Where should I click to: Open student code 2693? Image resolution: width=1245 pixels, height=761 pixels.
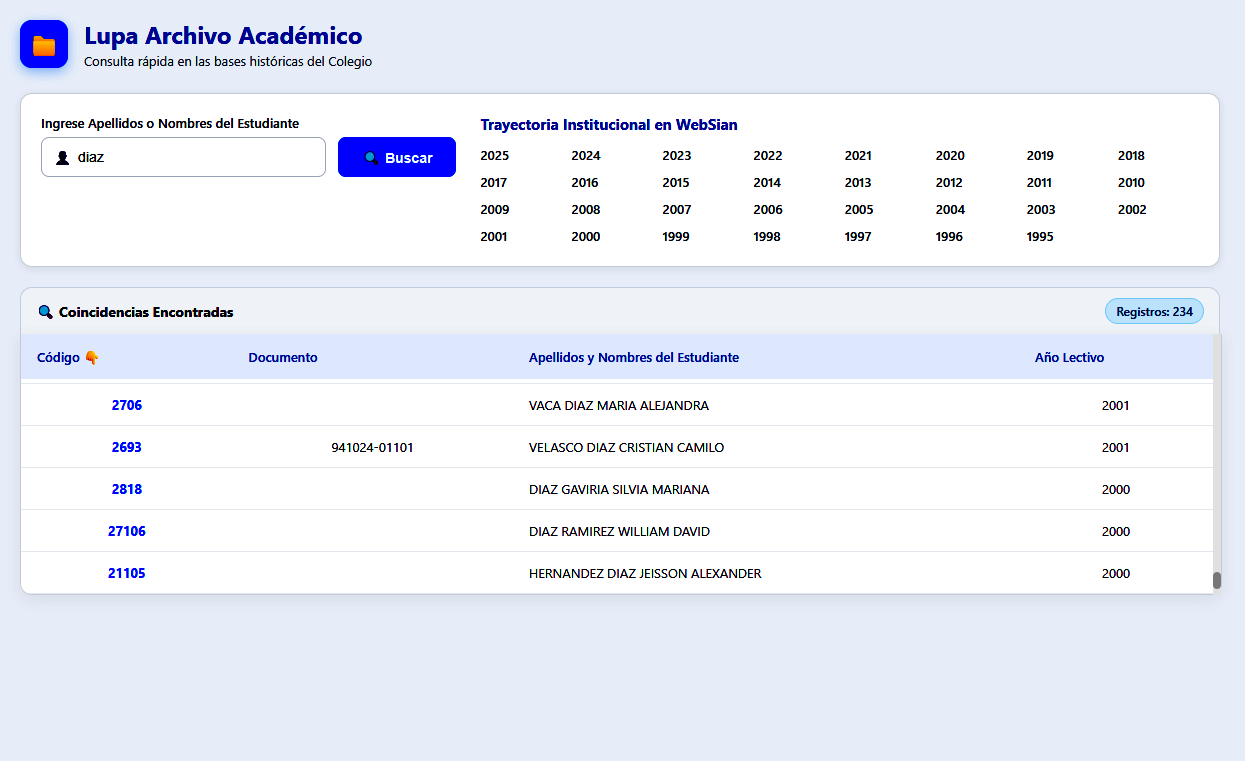127,448
